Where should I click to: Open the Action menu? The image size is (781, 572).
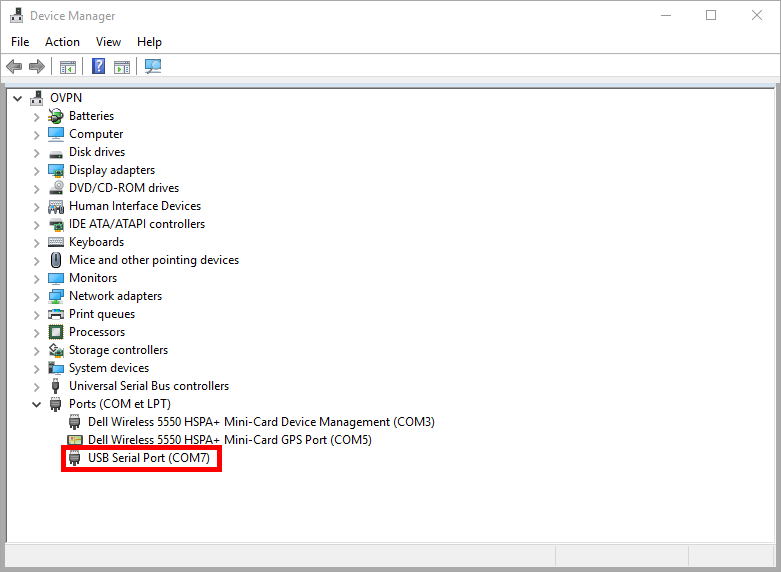tap(62, 42)
